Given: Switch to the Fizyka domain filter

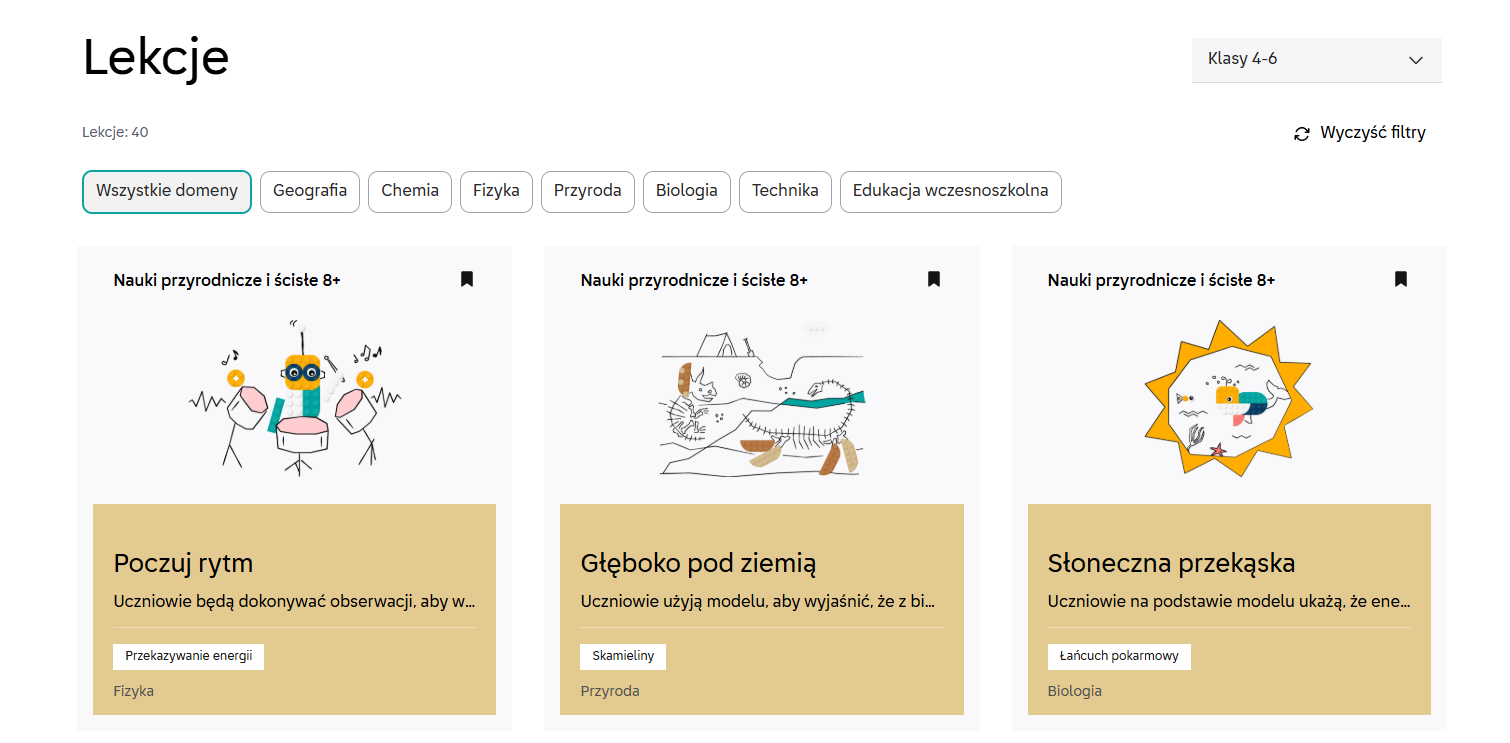Looking at the screenshot, I should 496,191.
